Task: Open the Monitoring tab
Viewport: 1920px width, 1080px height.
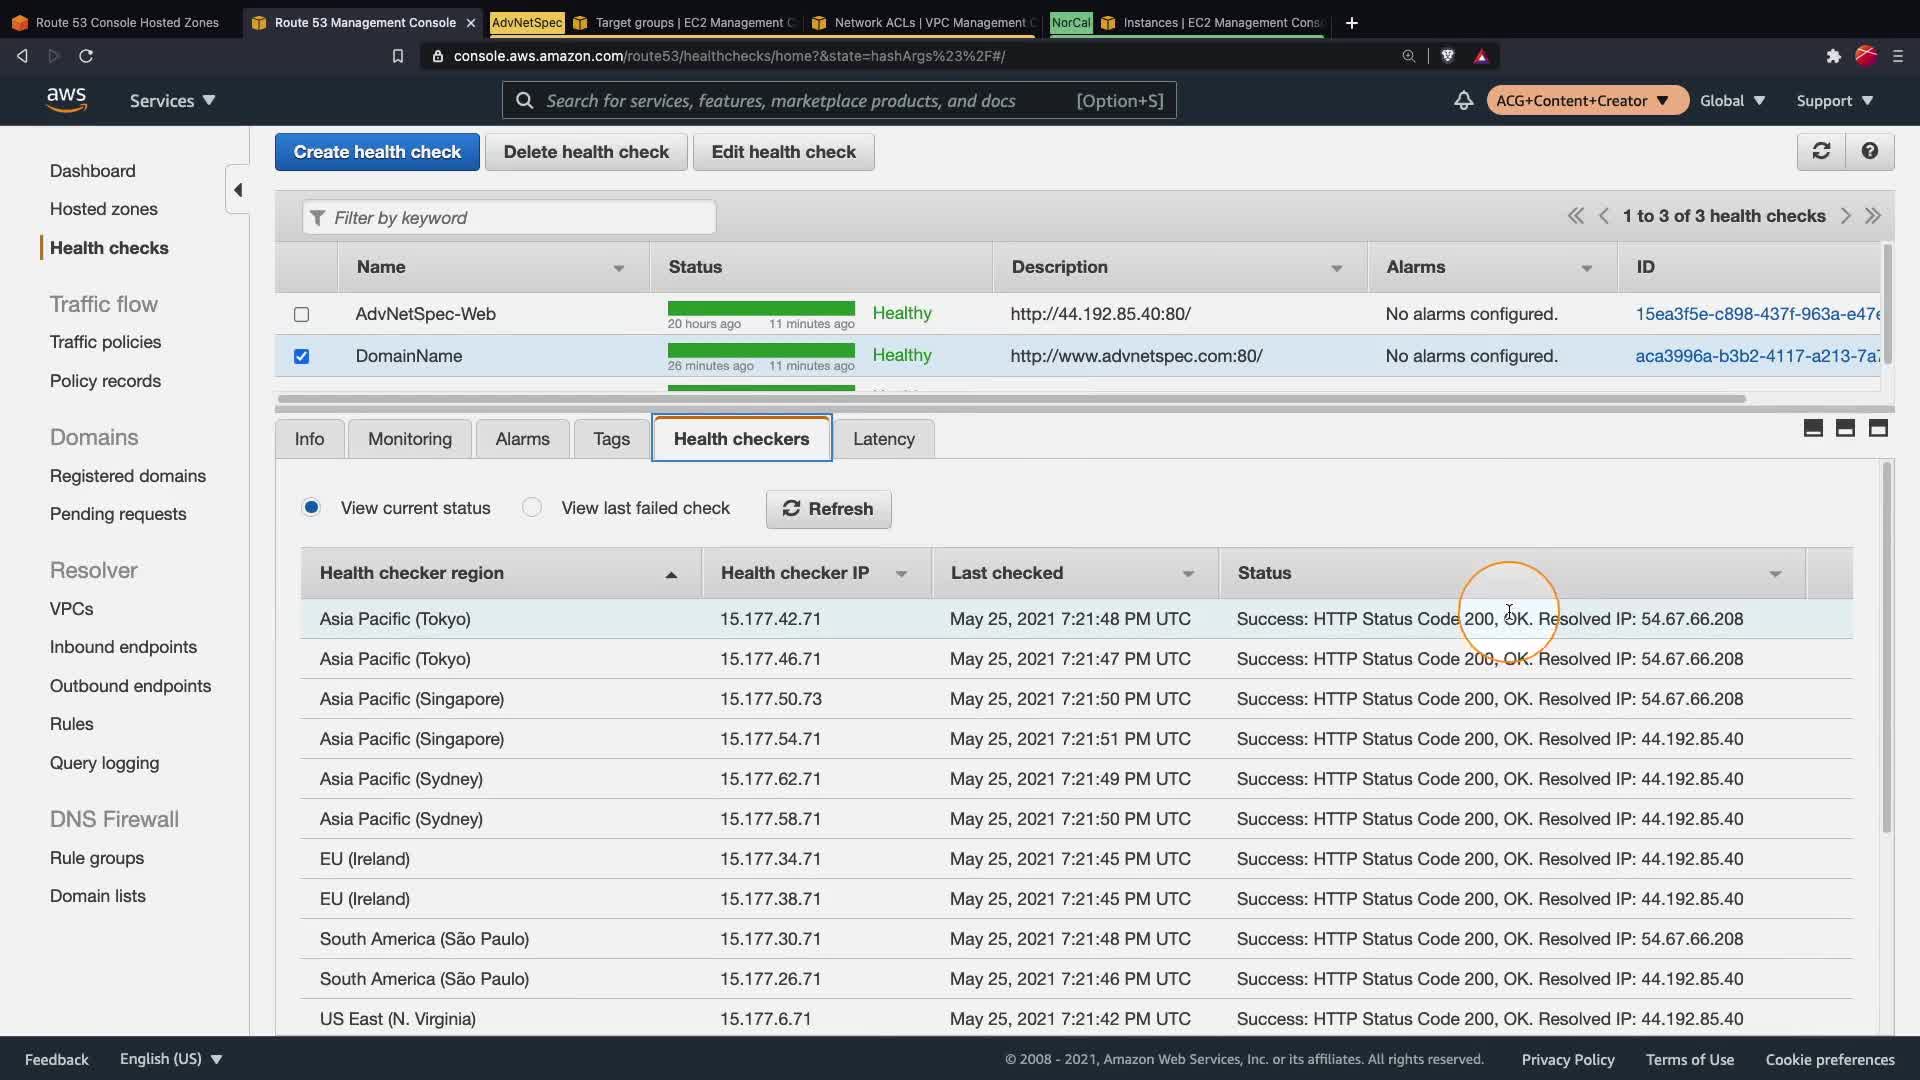Action: pos(409,439)
